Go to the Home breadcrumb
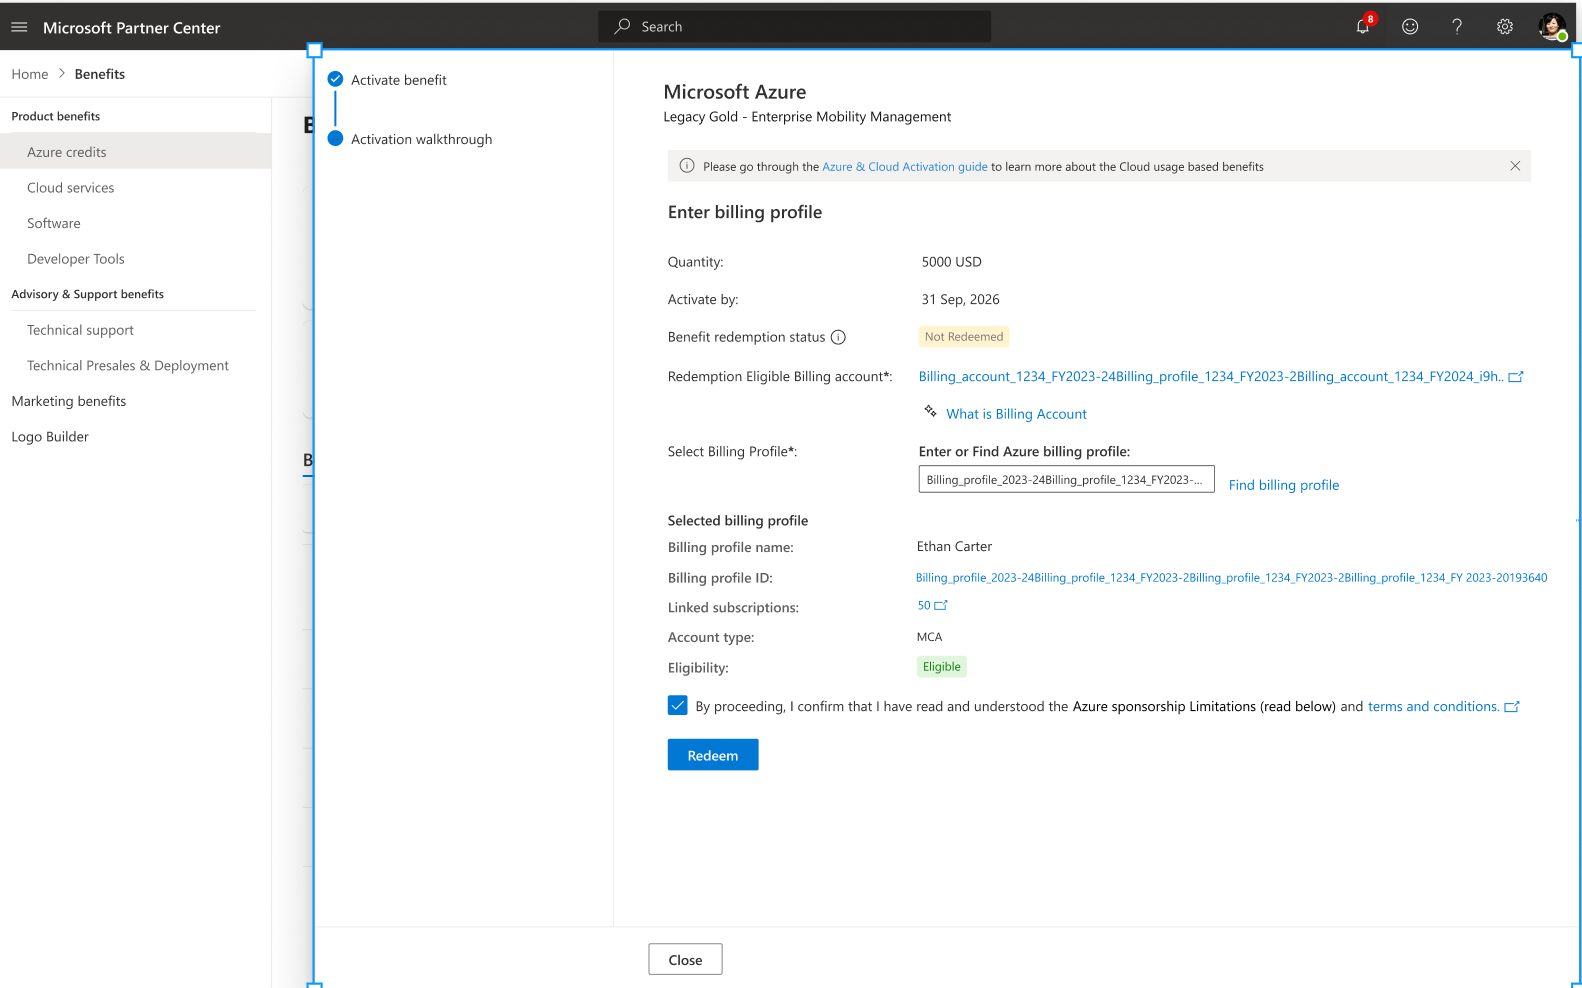1582x988 pixels. [30, 74]
